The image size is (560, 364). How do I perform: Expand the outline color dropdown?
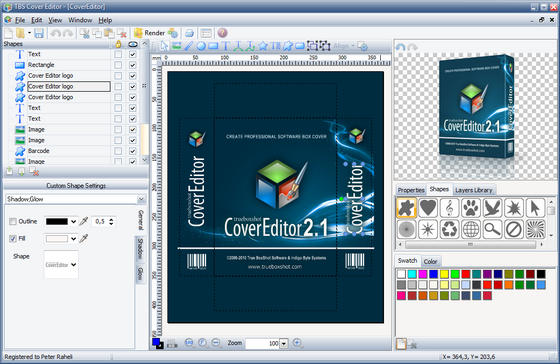[x=73, y=221]
